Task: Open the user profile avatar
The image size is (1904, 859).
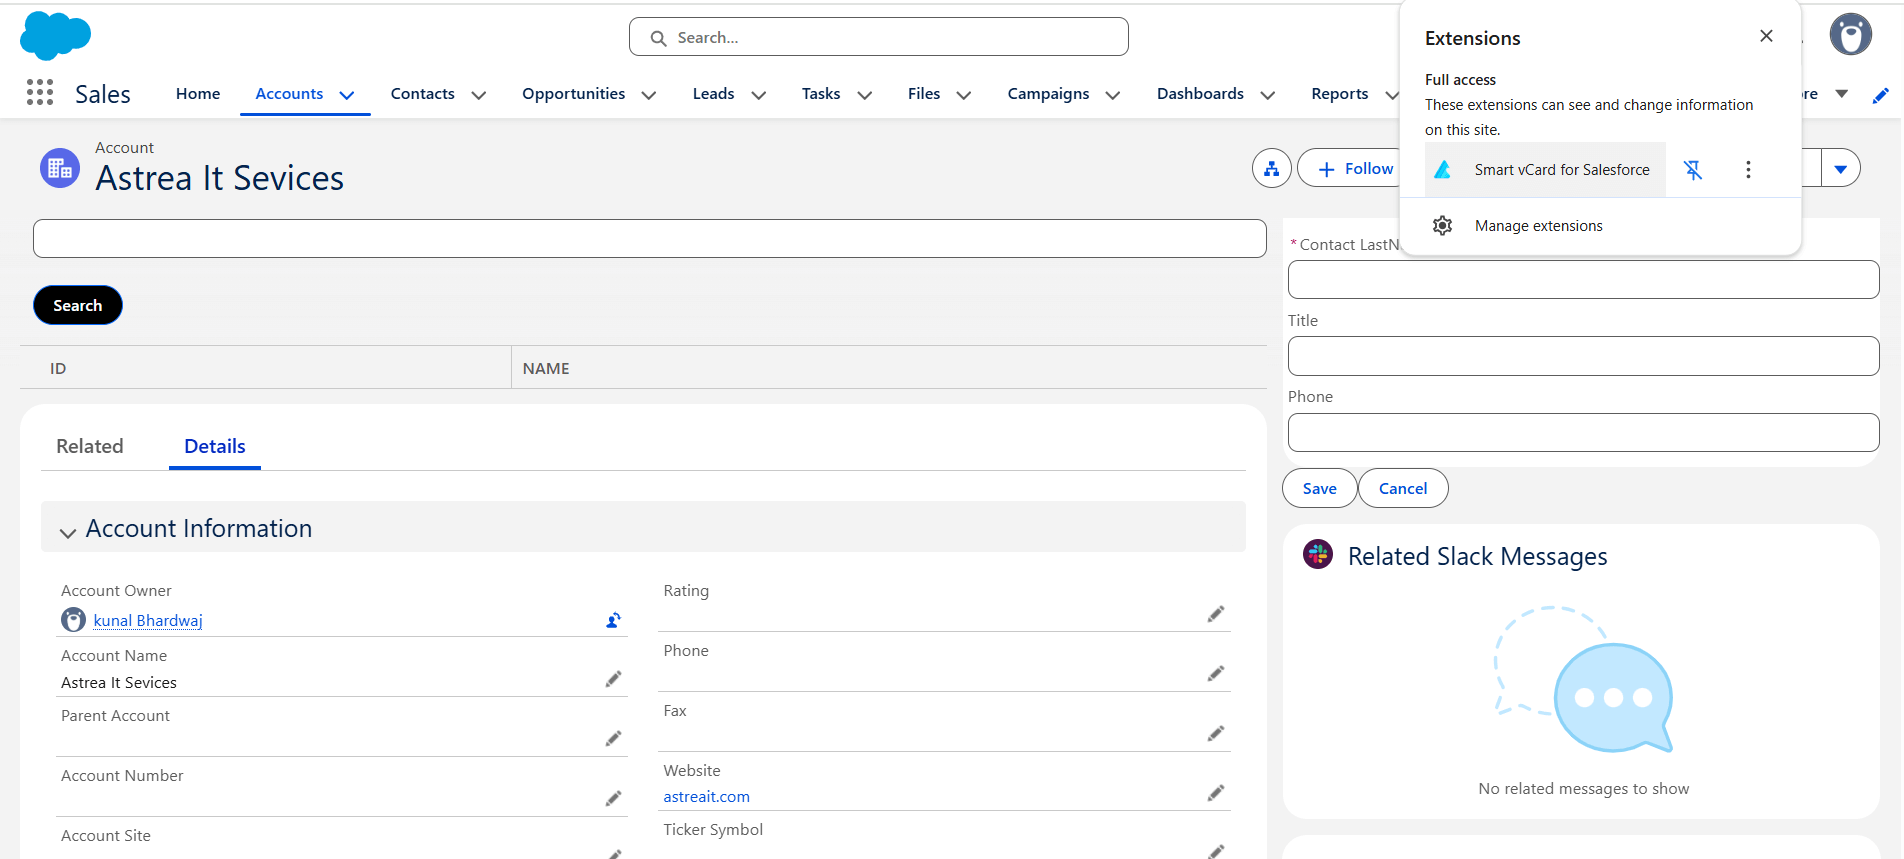Action: [1850, 36]
